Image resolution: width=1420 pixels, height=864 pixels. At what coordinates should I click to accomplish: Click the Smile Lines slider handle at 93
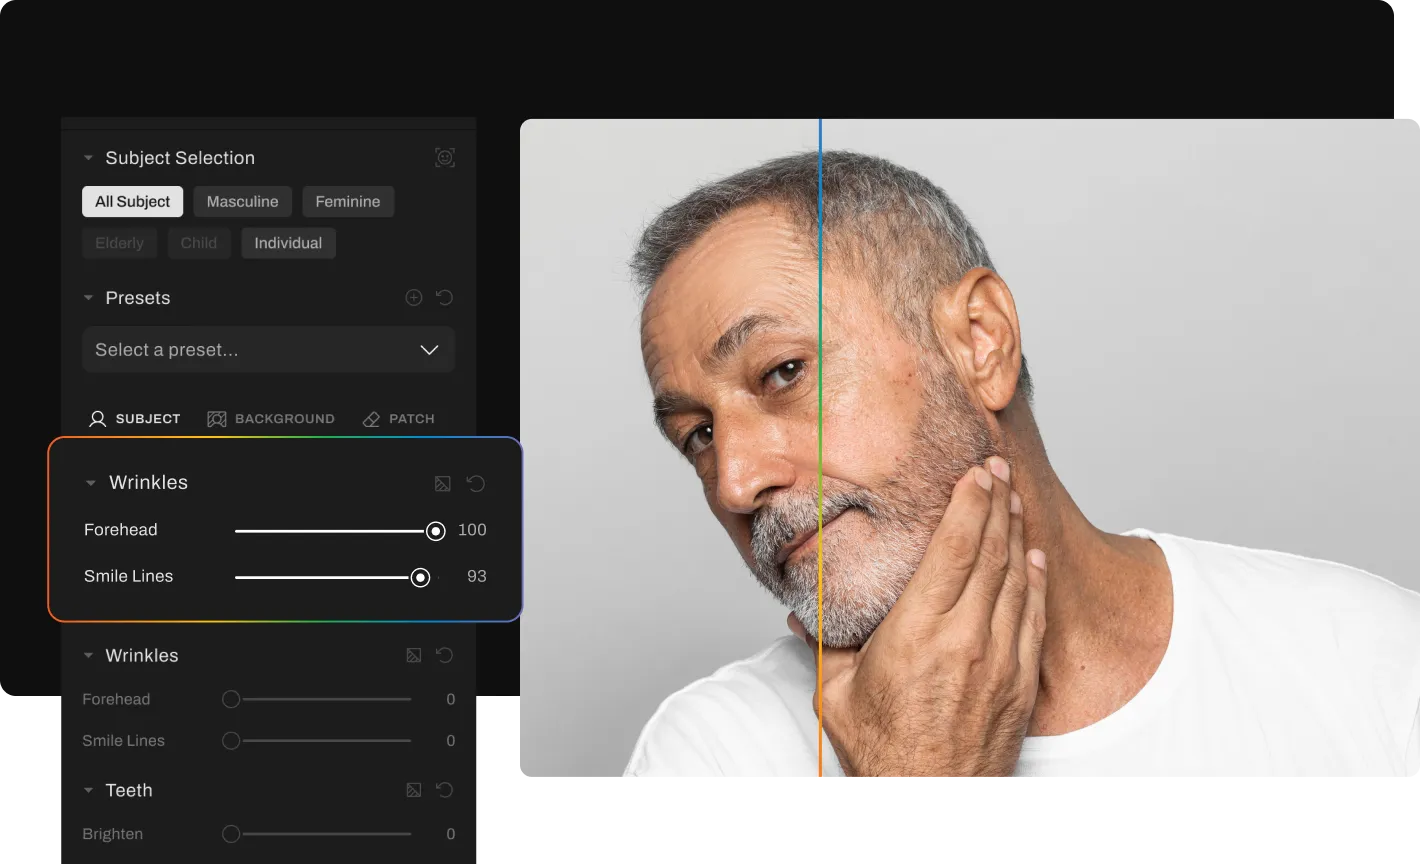421,577
